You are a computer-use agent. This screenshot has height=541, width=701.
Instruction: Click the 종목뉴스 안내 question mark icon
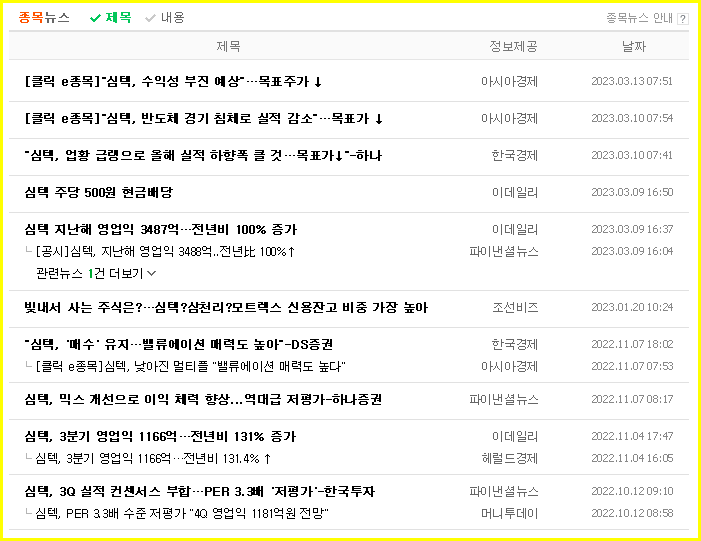pos(683,19)
